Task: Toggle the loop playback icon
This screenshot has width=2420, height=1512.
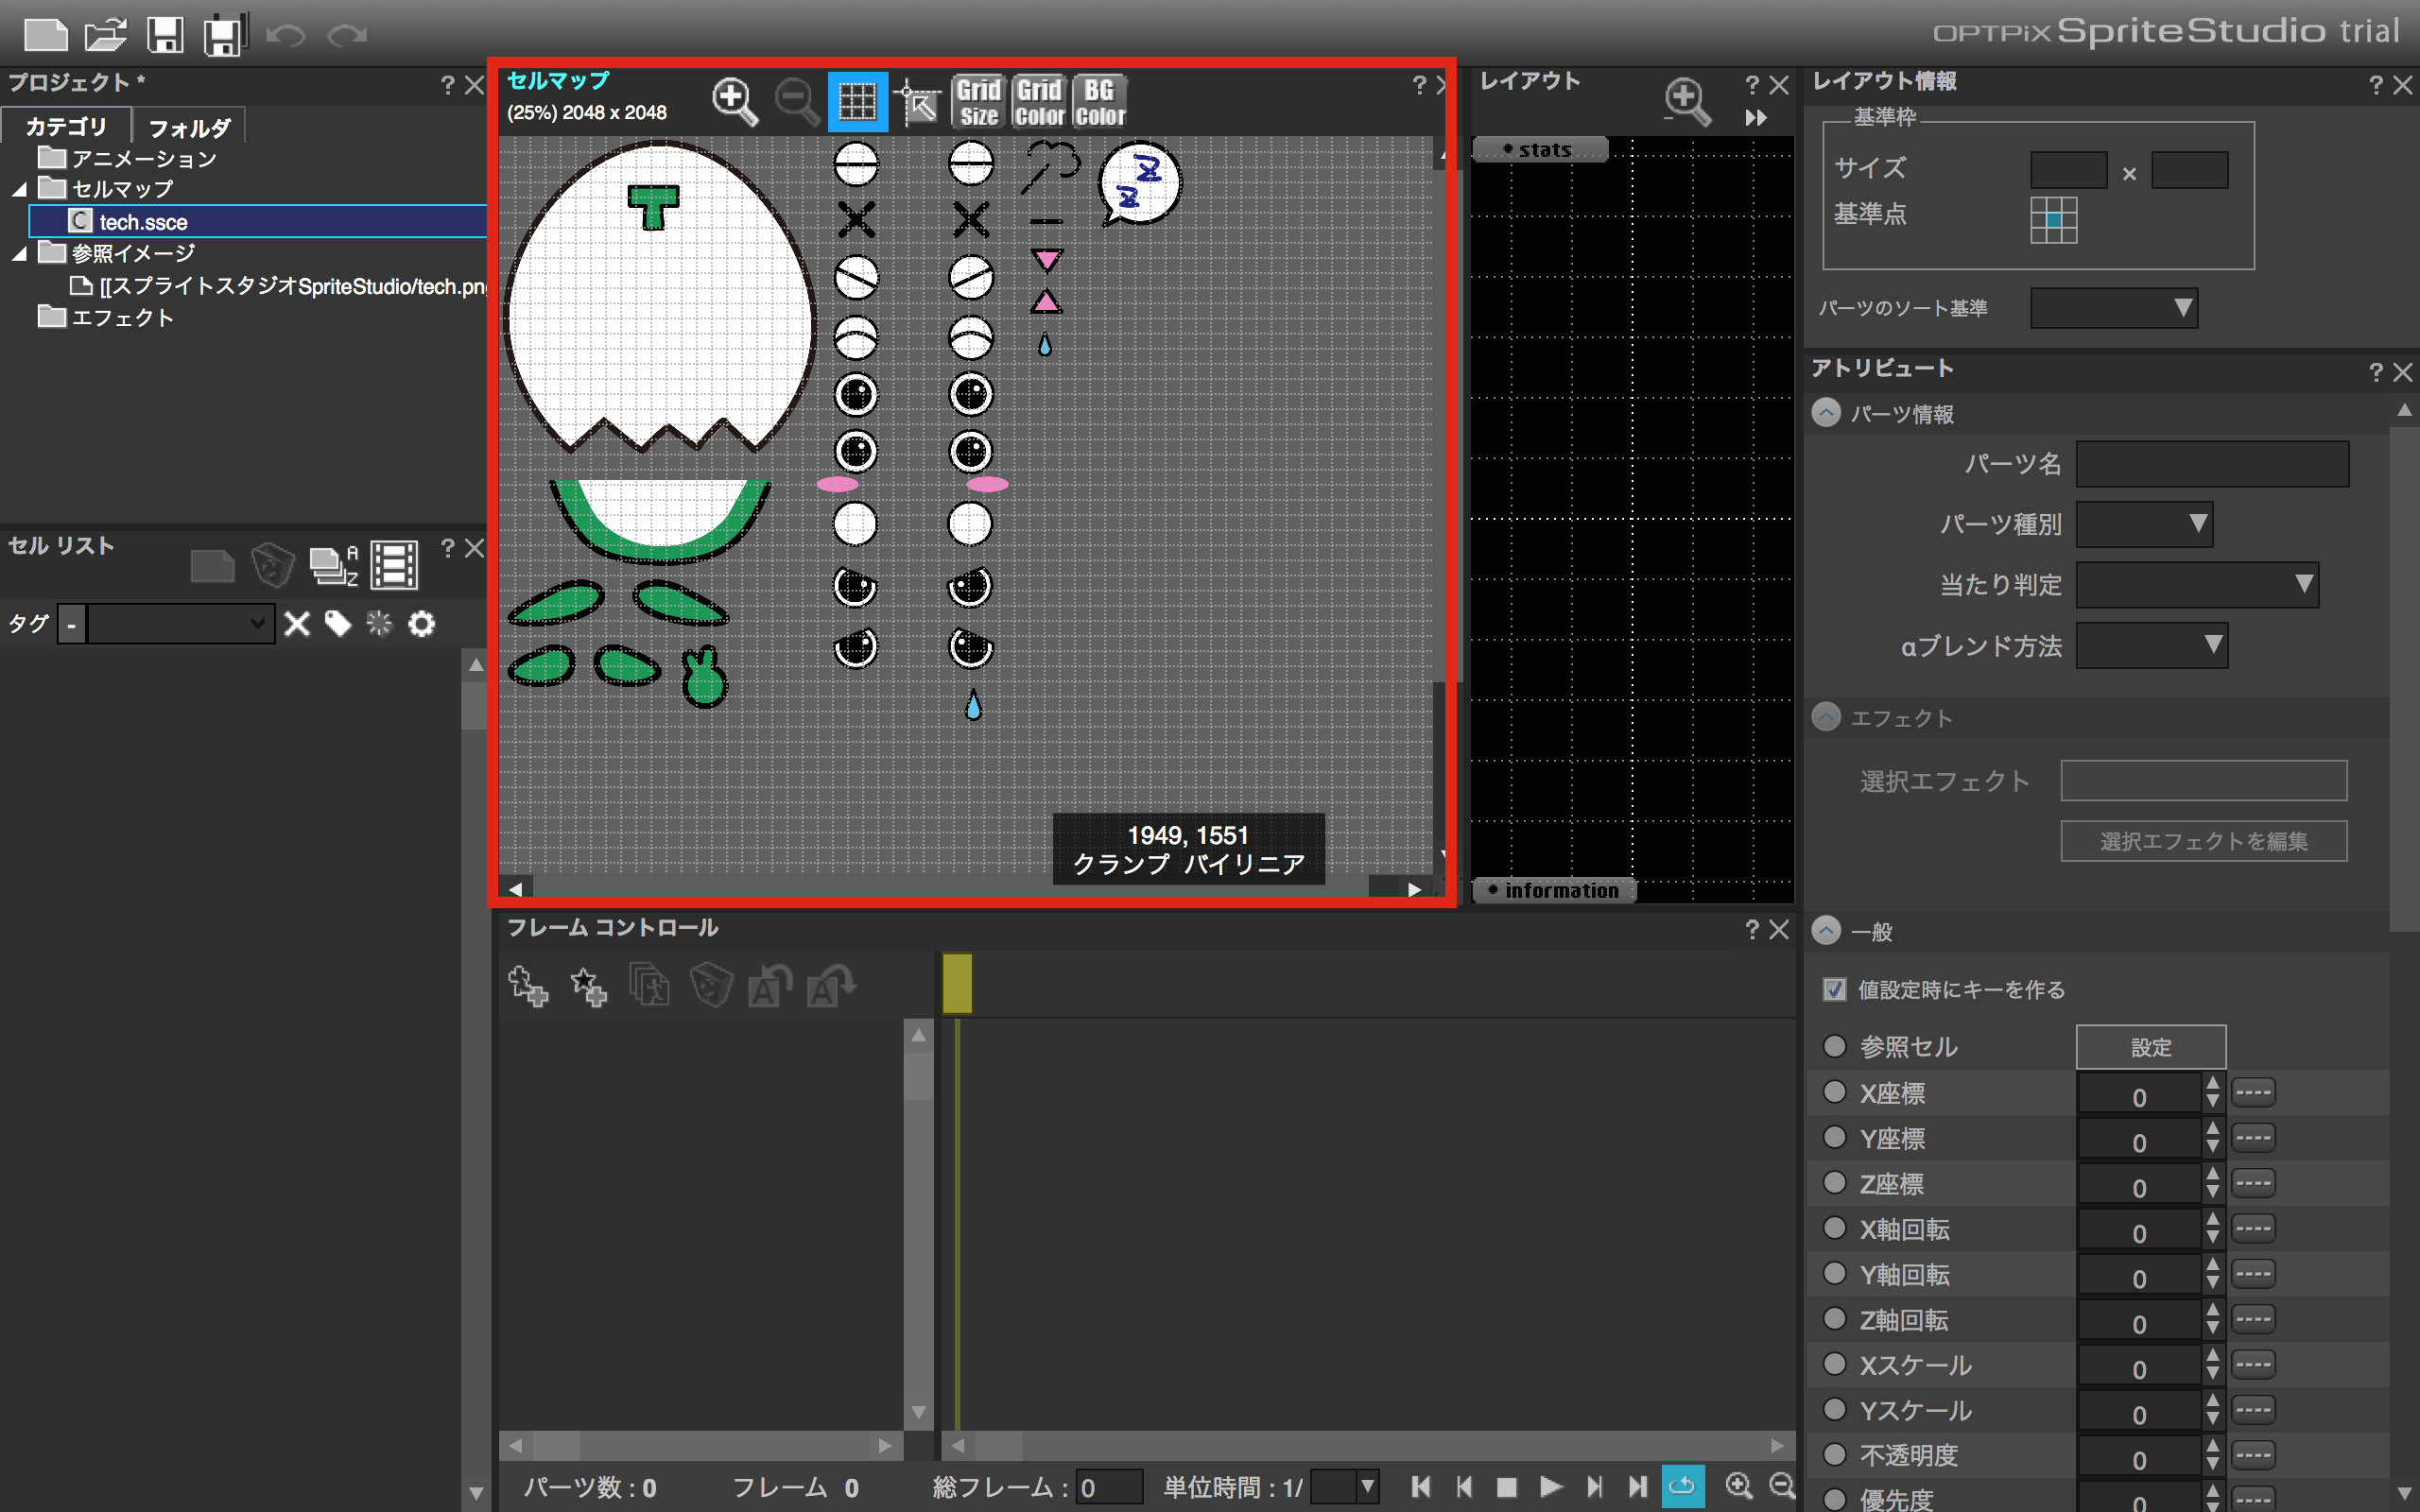Action: pyautogui.click(x=1682, y=1486)
